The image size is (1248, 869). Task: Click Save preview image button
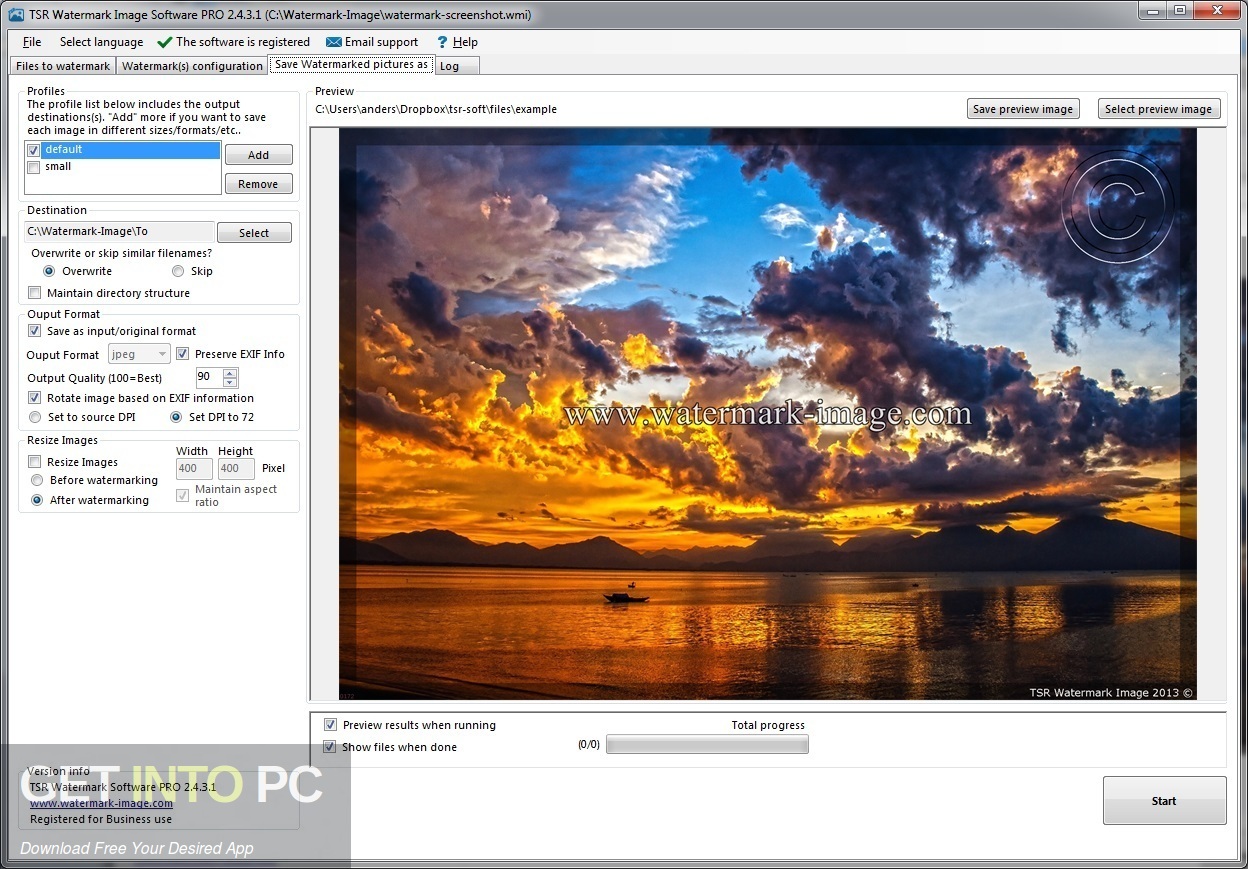(1023, 109)
